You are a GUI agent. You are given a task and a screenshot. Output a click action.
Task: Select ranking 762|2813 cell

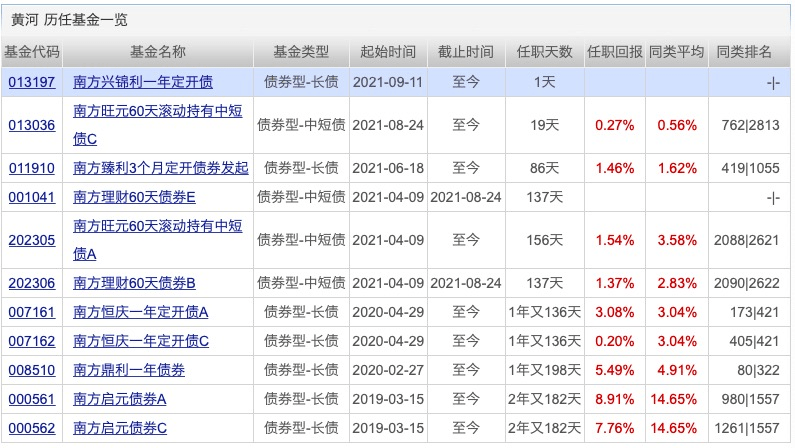pos(750,125)
